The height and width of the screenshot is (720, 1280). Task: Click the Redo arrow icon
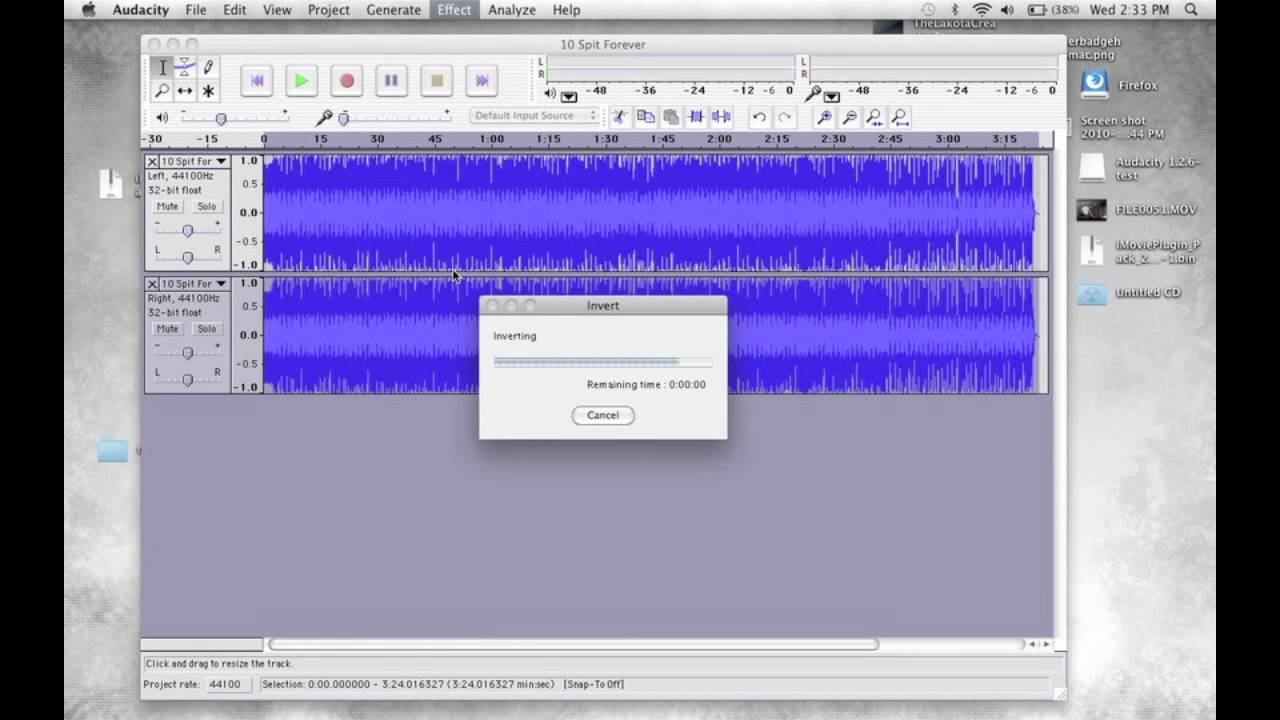point(784,117)
